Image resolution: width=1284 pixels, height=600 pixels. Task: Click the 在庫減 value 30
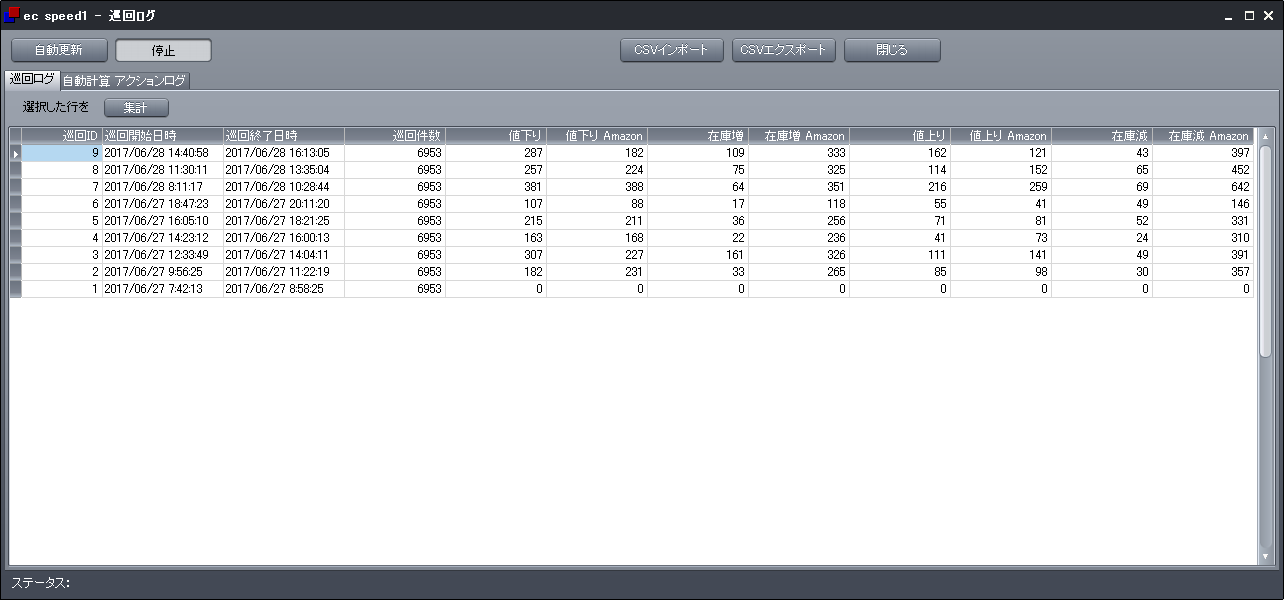tap(1101, 272)
